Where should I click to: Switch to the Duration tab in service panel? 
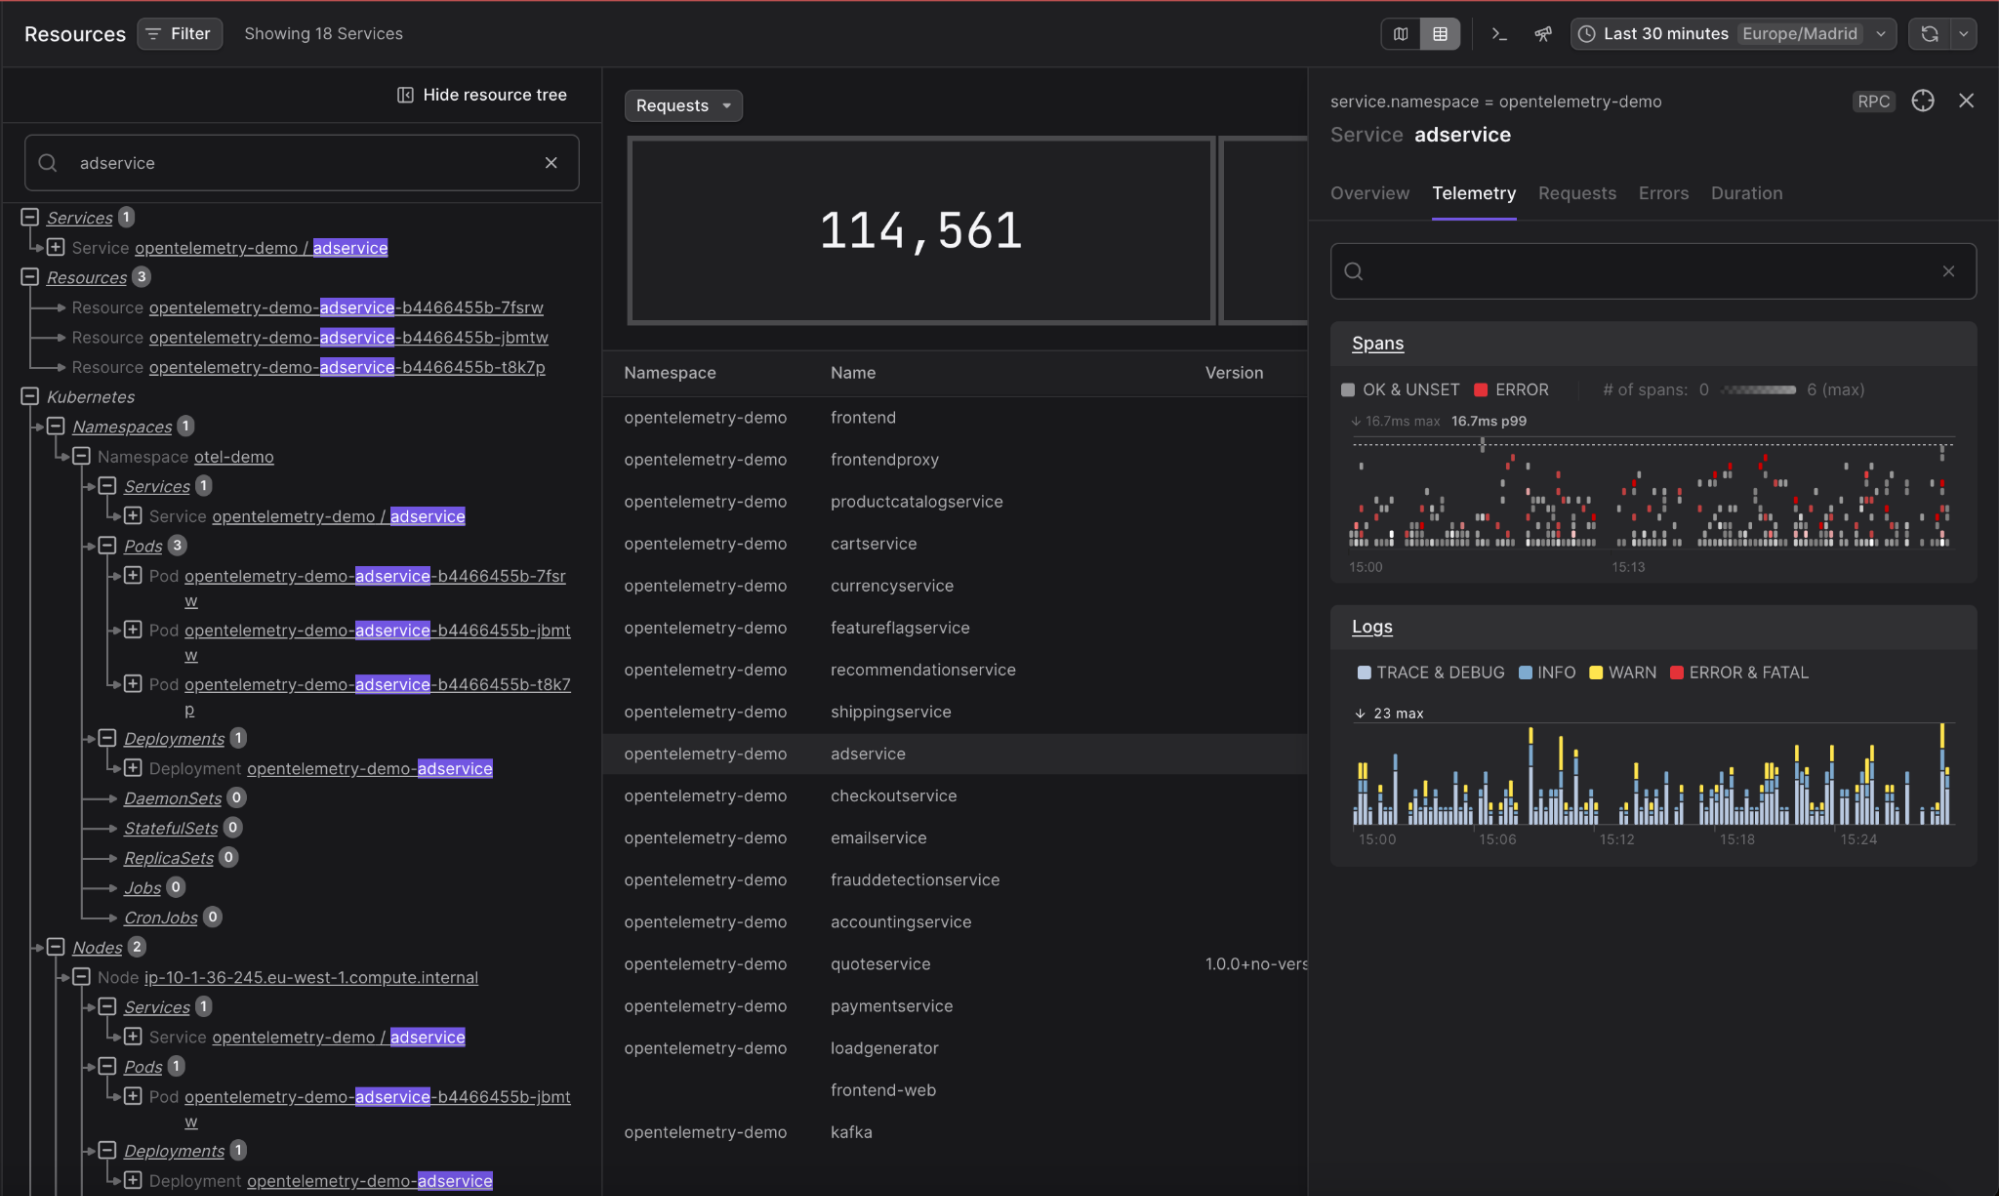[x=1744, y=192]
